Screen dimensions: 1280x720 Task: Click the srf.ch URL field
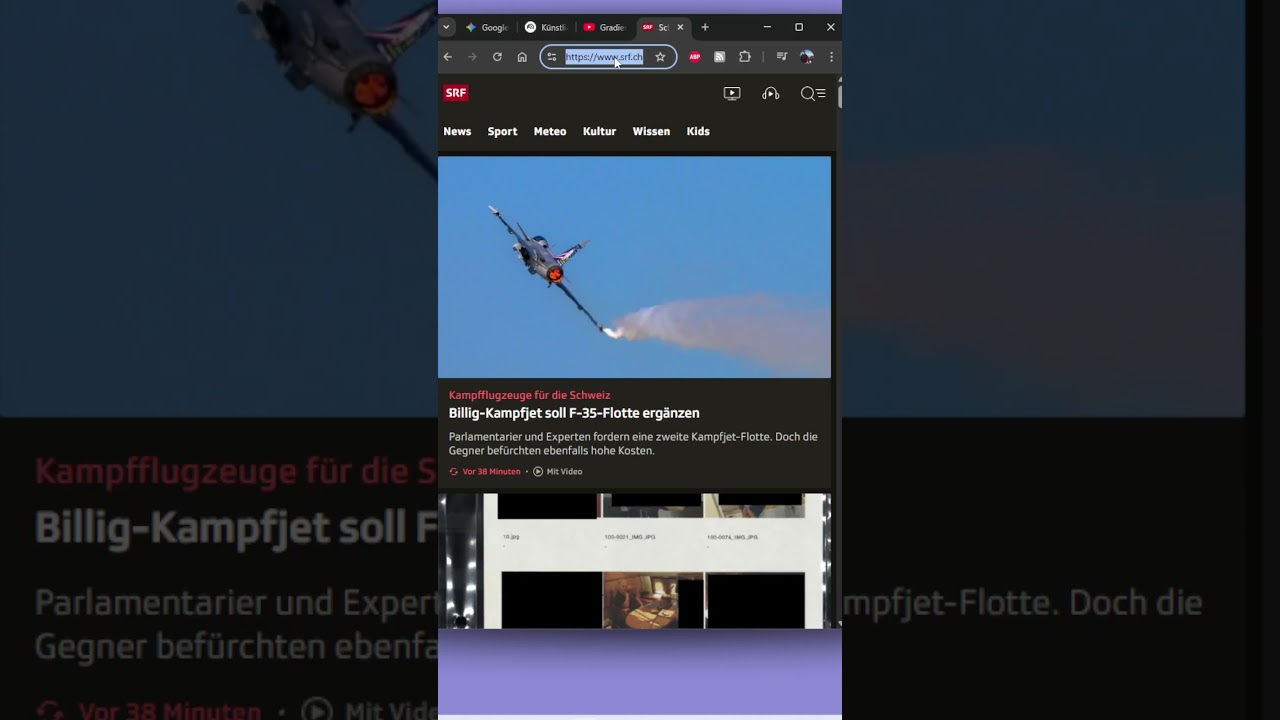604,57
